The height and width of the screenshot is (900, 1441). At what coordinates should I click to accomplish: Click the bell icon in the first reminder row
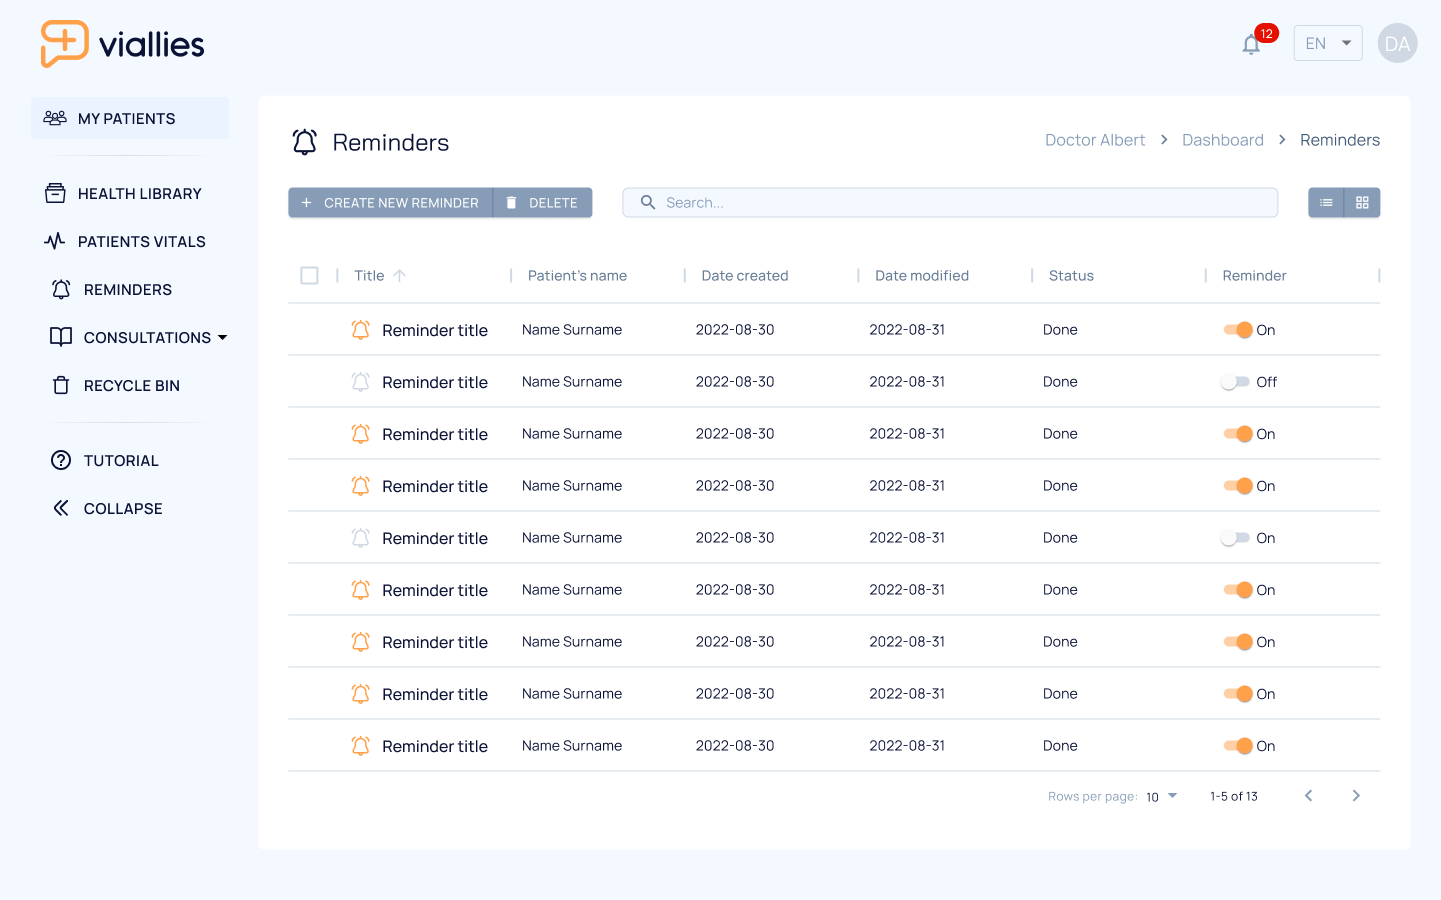coord(361,330)
